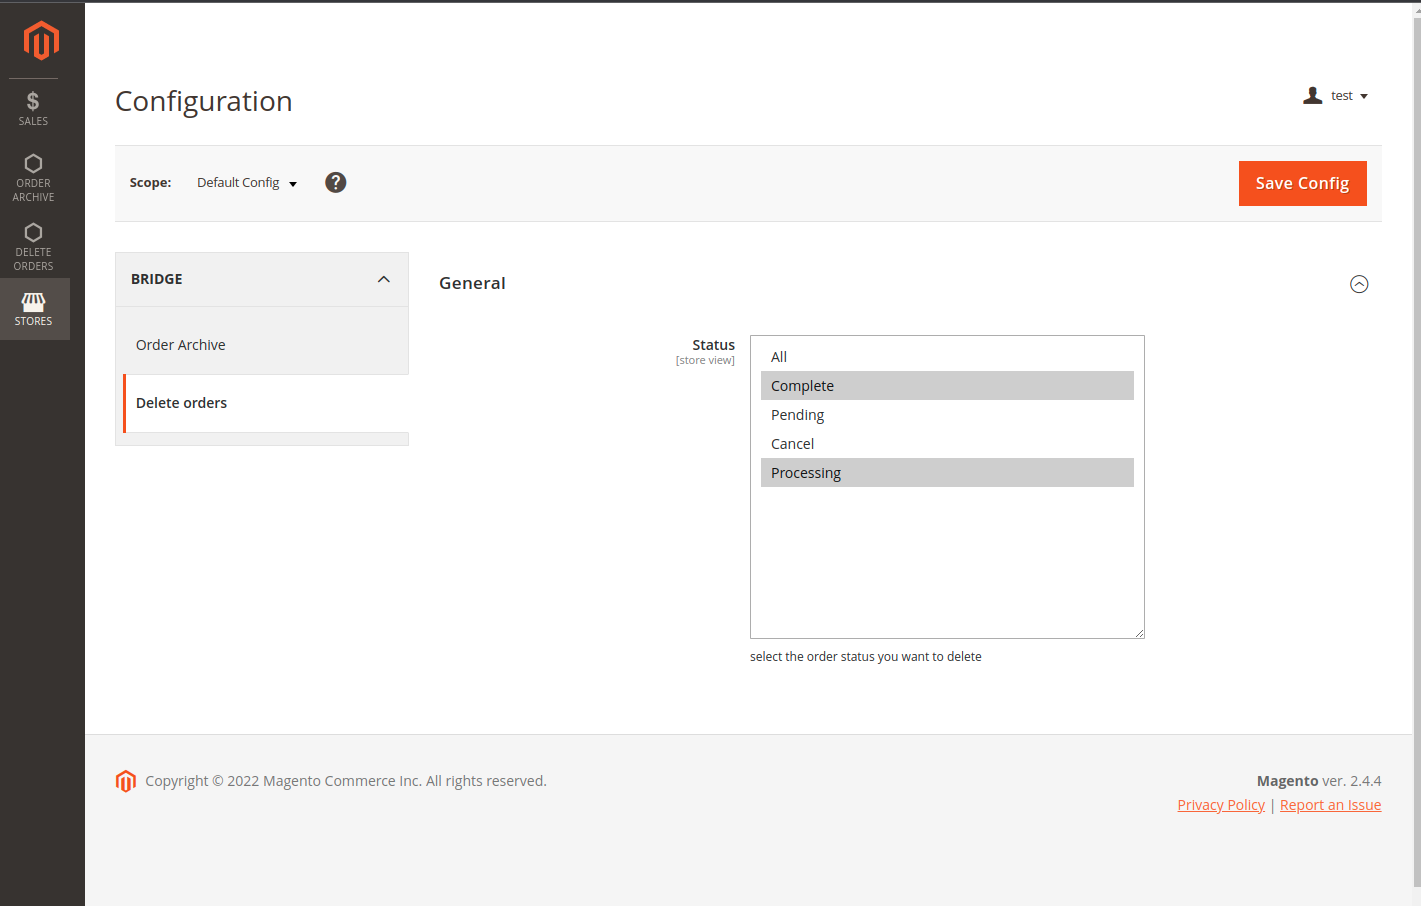The image size is (1421, 906).
Task: Click the Magento logo in the sidebar
Action: pyautogui.click(x=41, y=41)
